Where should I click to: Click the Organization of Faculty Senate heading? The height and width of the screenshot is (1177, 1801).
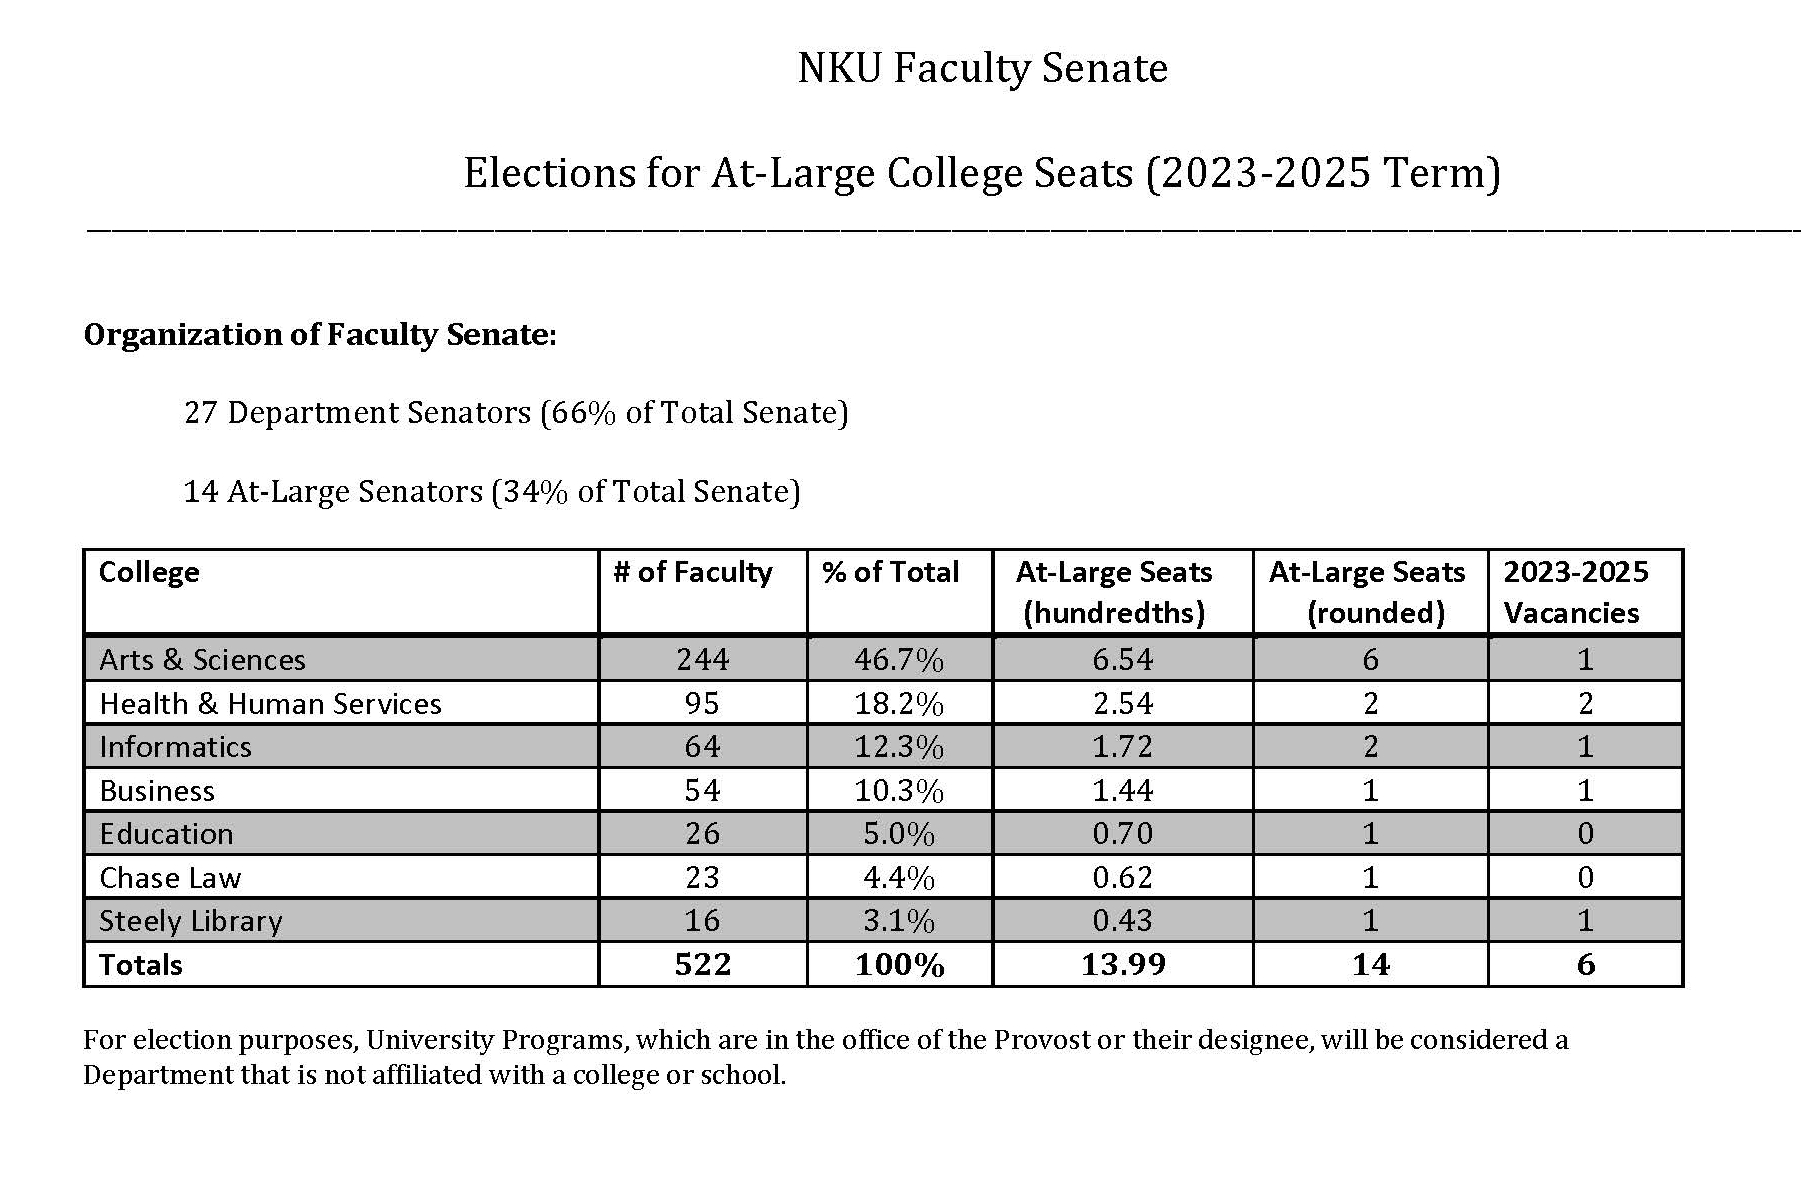click(320, 334)
